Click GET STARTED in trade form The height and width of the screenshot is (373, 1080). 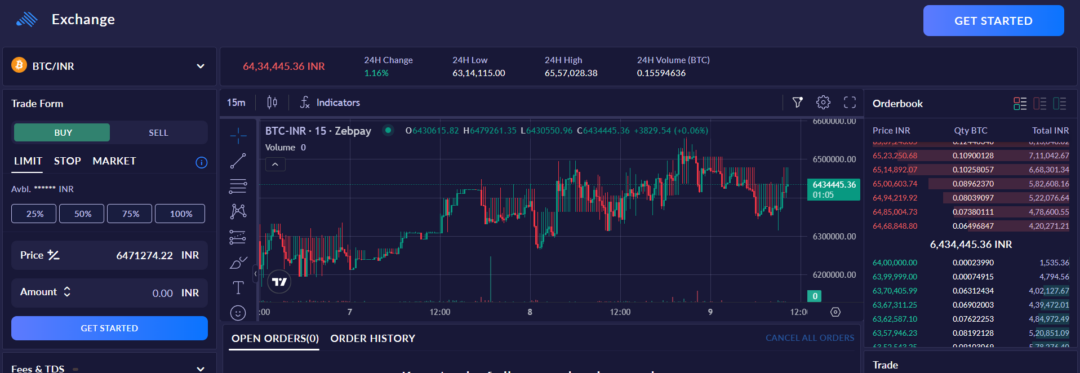click(x=110, y=328)
